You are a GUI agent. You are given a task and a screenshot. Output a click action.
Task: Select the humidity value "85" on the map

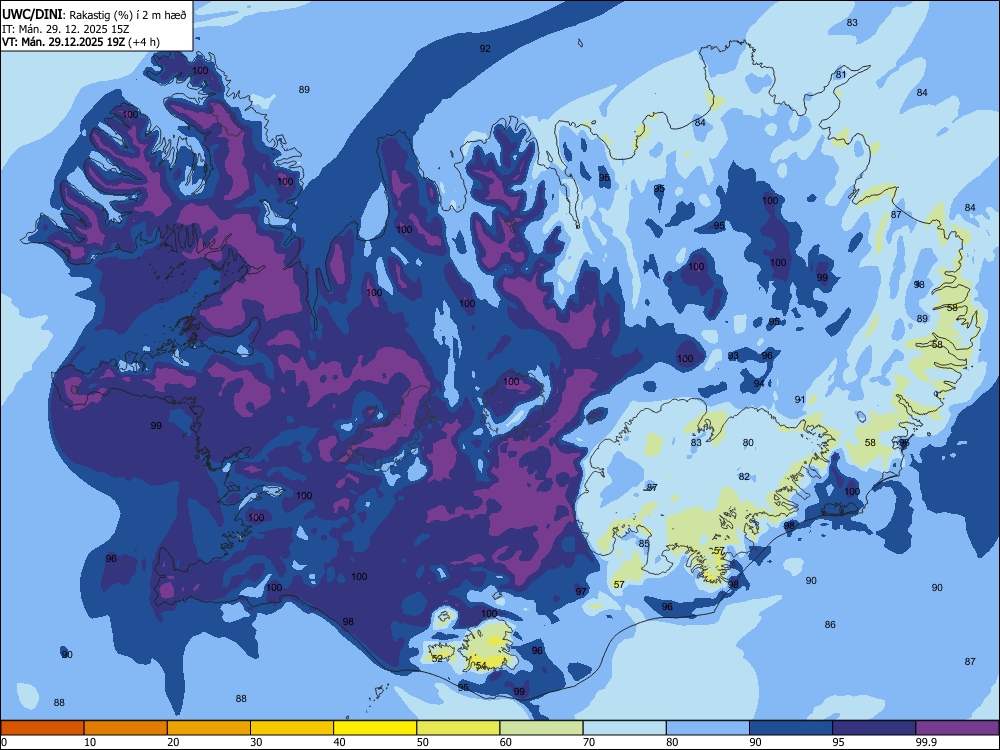pyautogui.click(x=644, y=543)
